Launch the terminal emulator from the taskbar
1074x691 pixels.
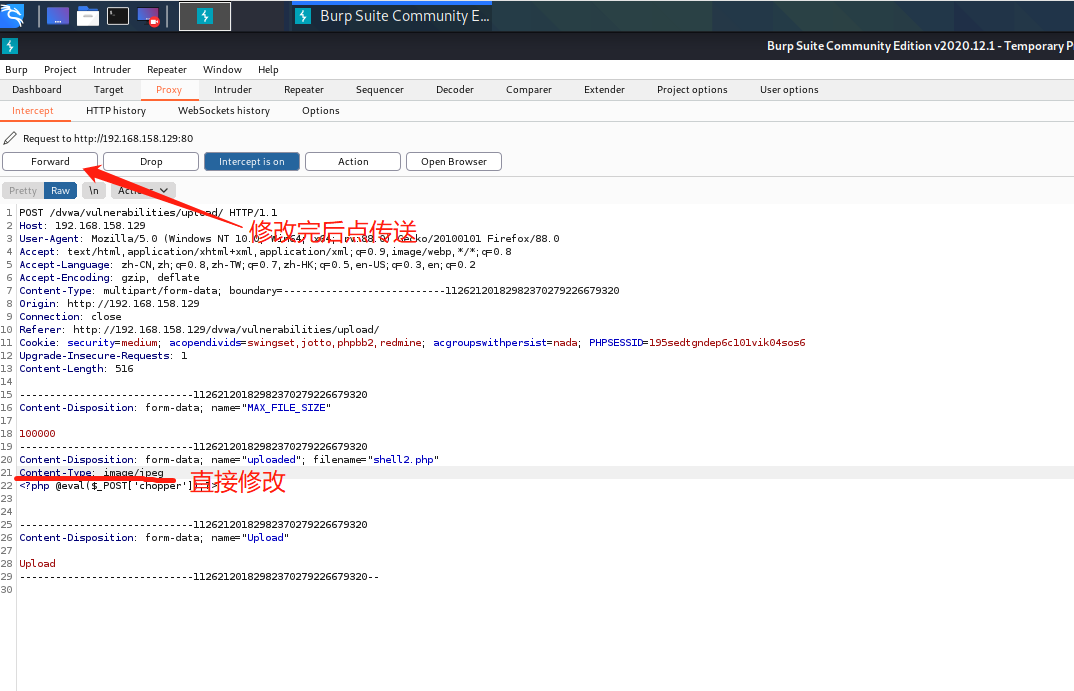click(x=118, y=16)
